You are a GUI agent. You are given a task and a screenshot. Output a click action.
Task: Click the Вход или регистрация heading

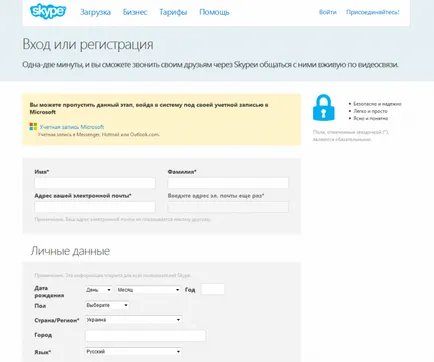tap(88, 44)
